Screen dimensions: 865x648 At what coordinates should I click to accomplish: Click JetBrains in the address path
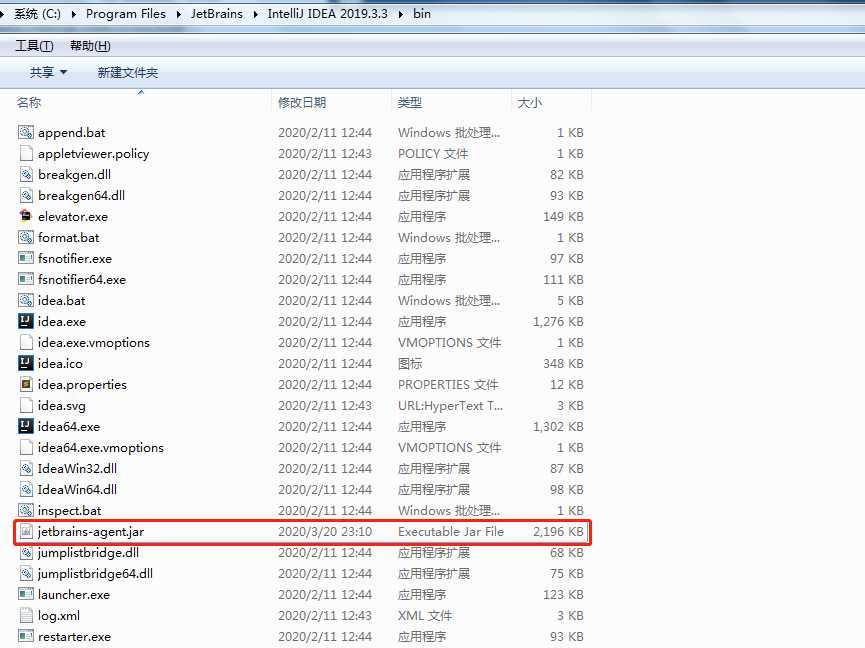tap(217, 14)
